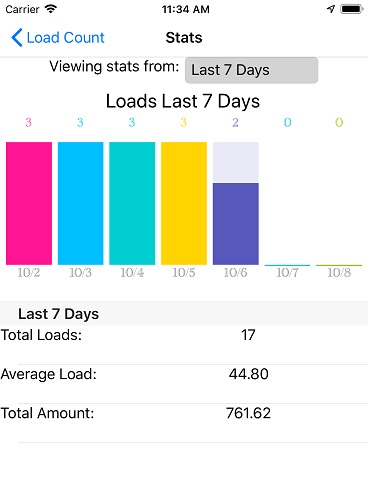Open the Last 7 Days dropdown

coord(251,70)
